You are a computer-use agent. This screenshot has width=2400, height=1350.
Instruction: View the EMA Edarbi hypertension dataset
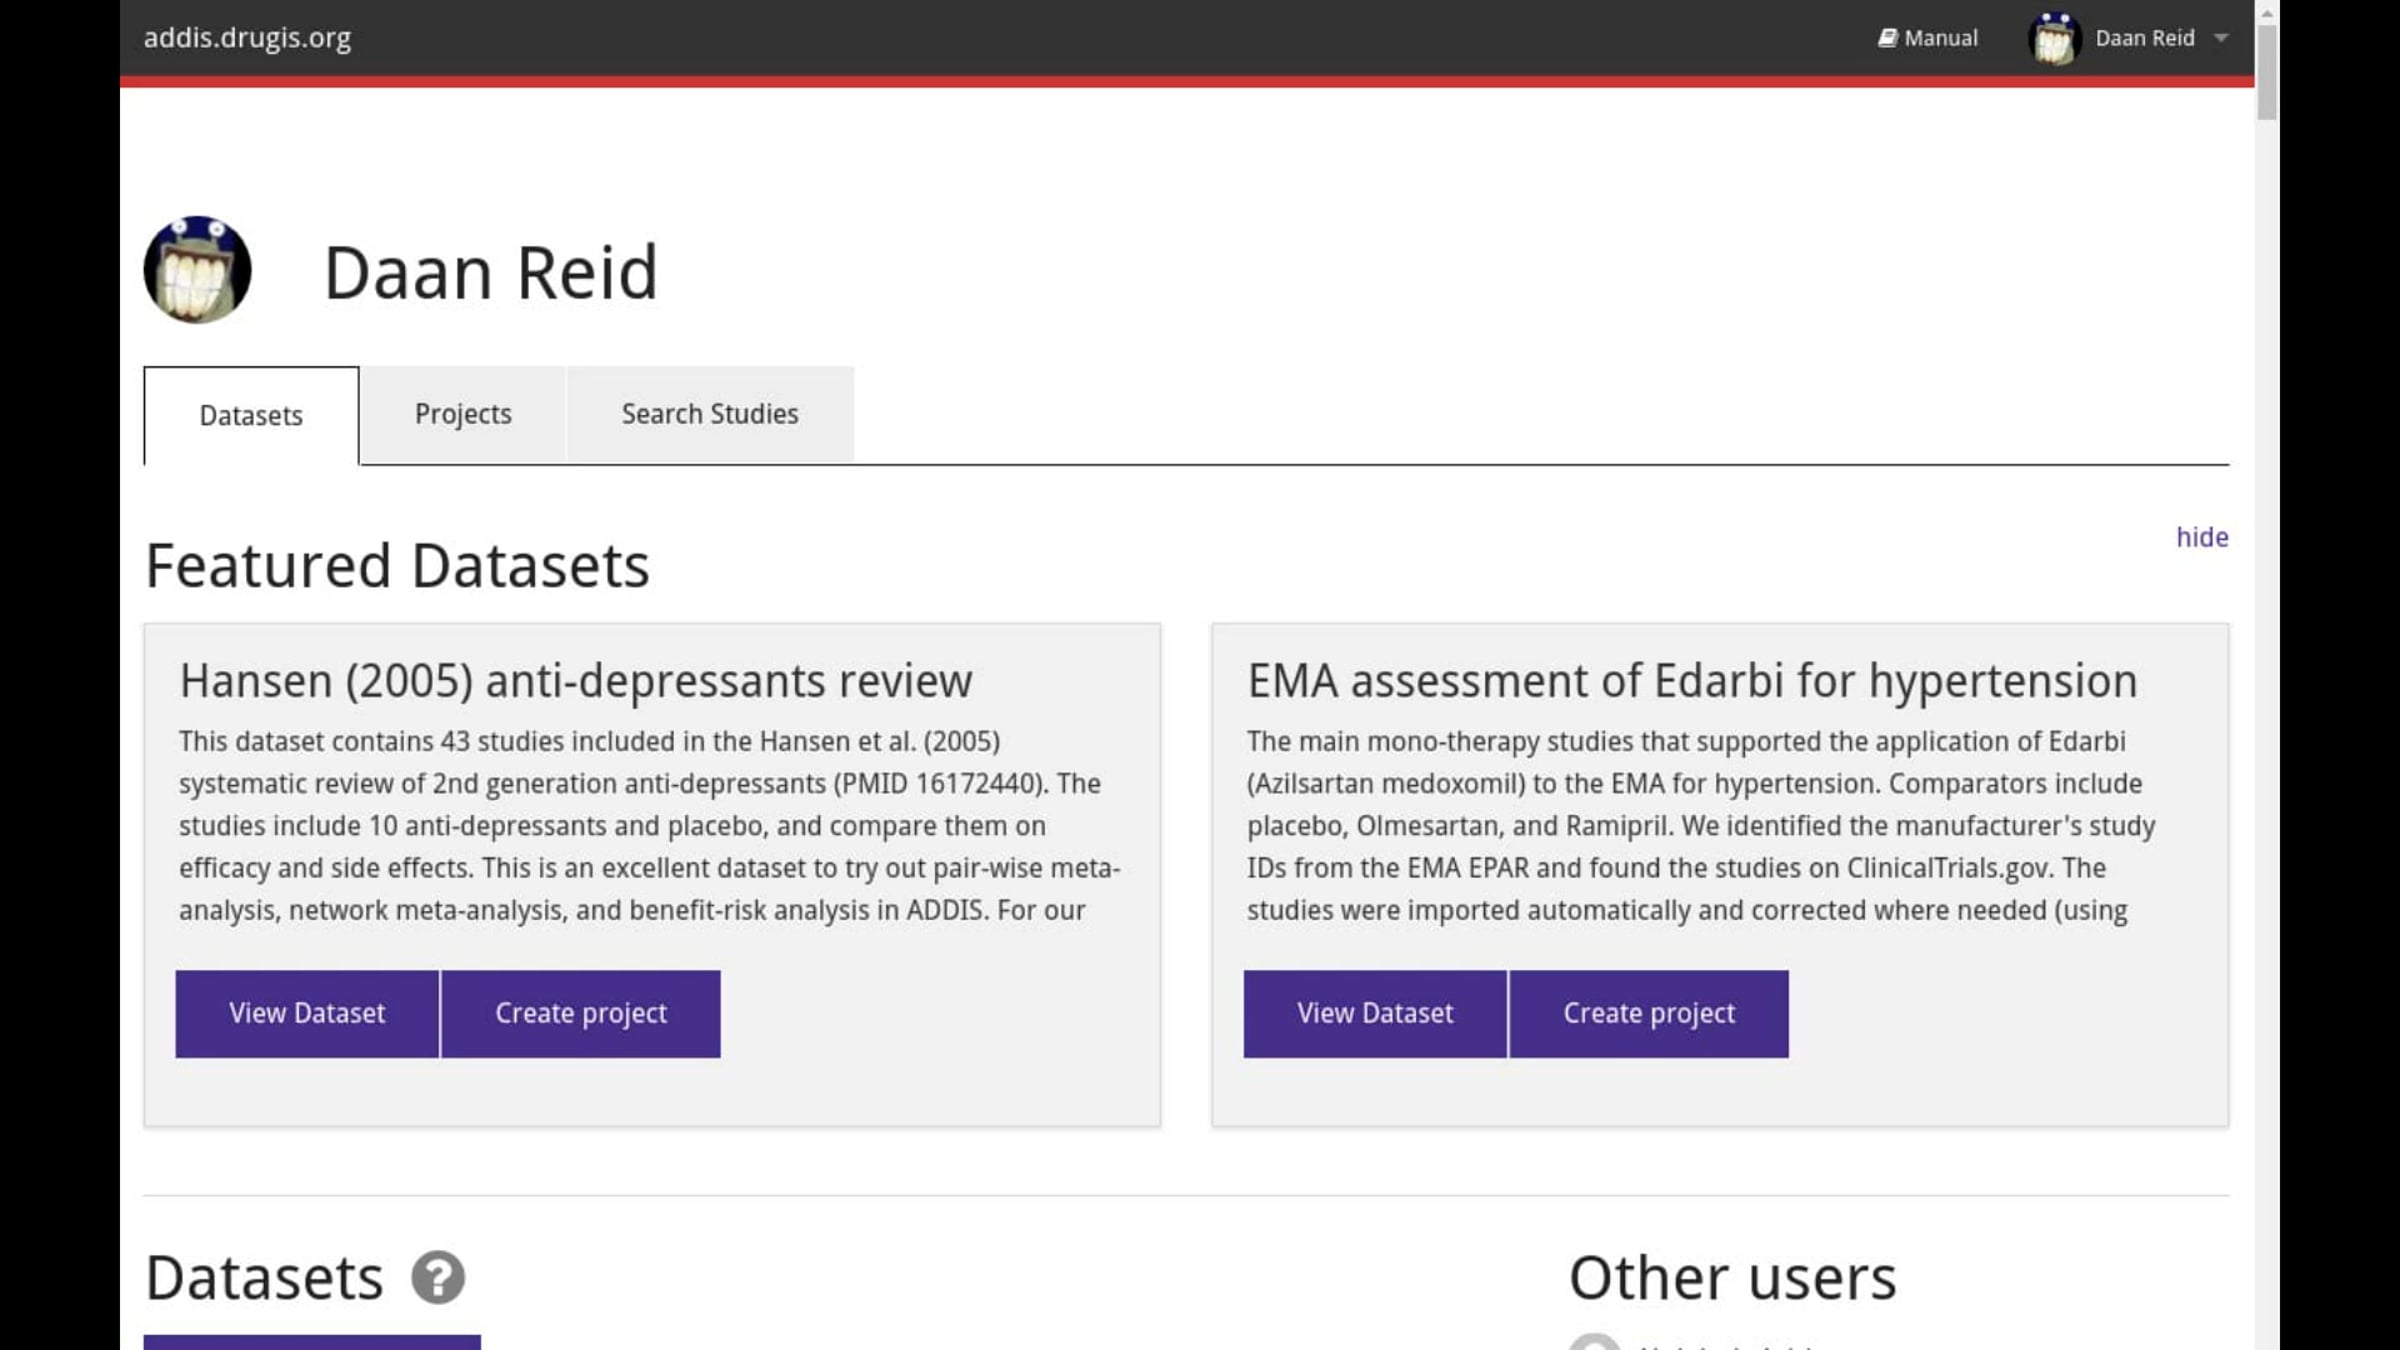coord(1375,1013)
